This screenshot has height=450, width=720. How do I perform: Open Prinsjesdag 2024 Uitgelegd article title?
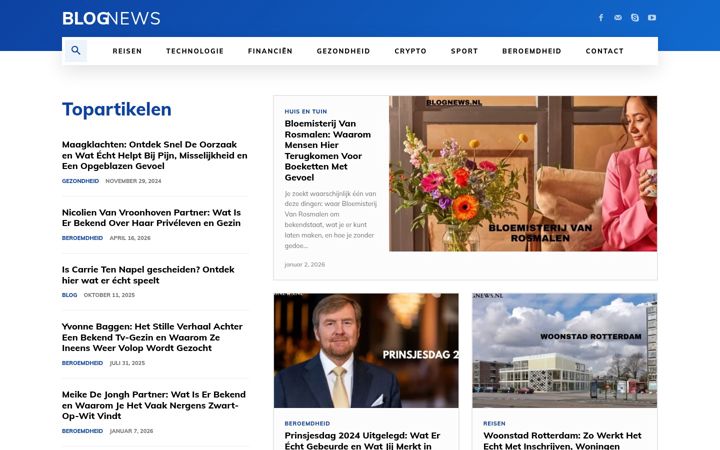[x=362, y=440]
